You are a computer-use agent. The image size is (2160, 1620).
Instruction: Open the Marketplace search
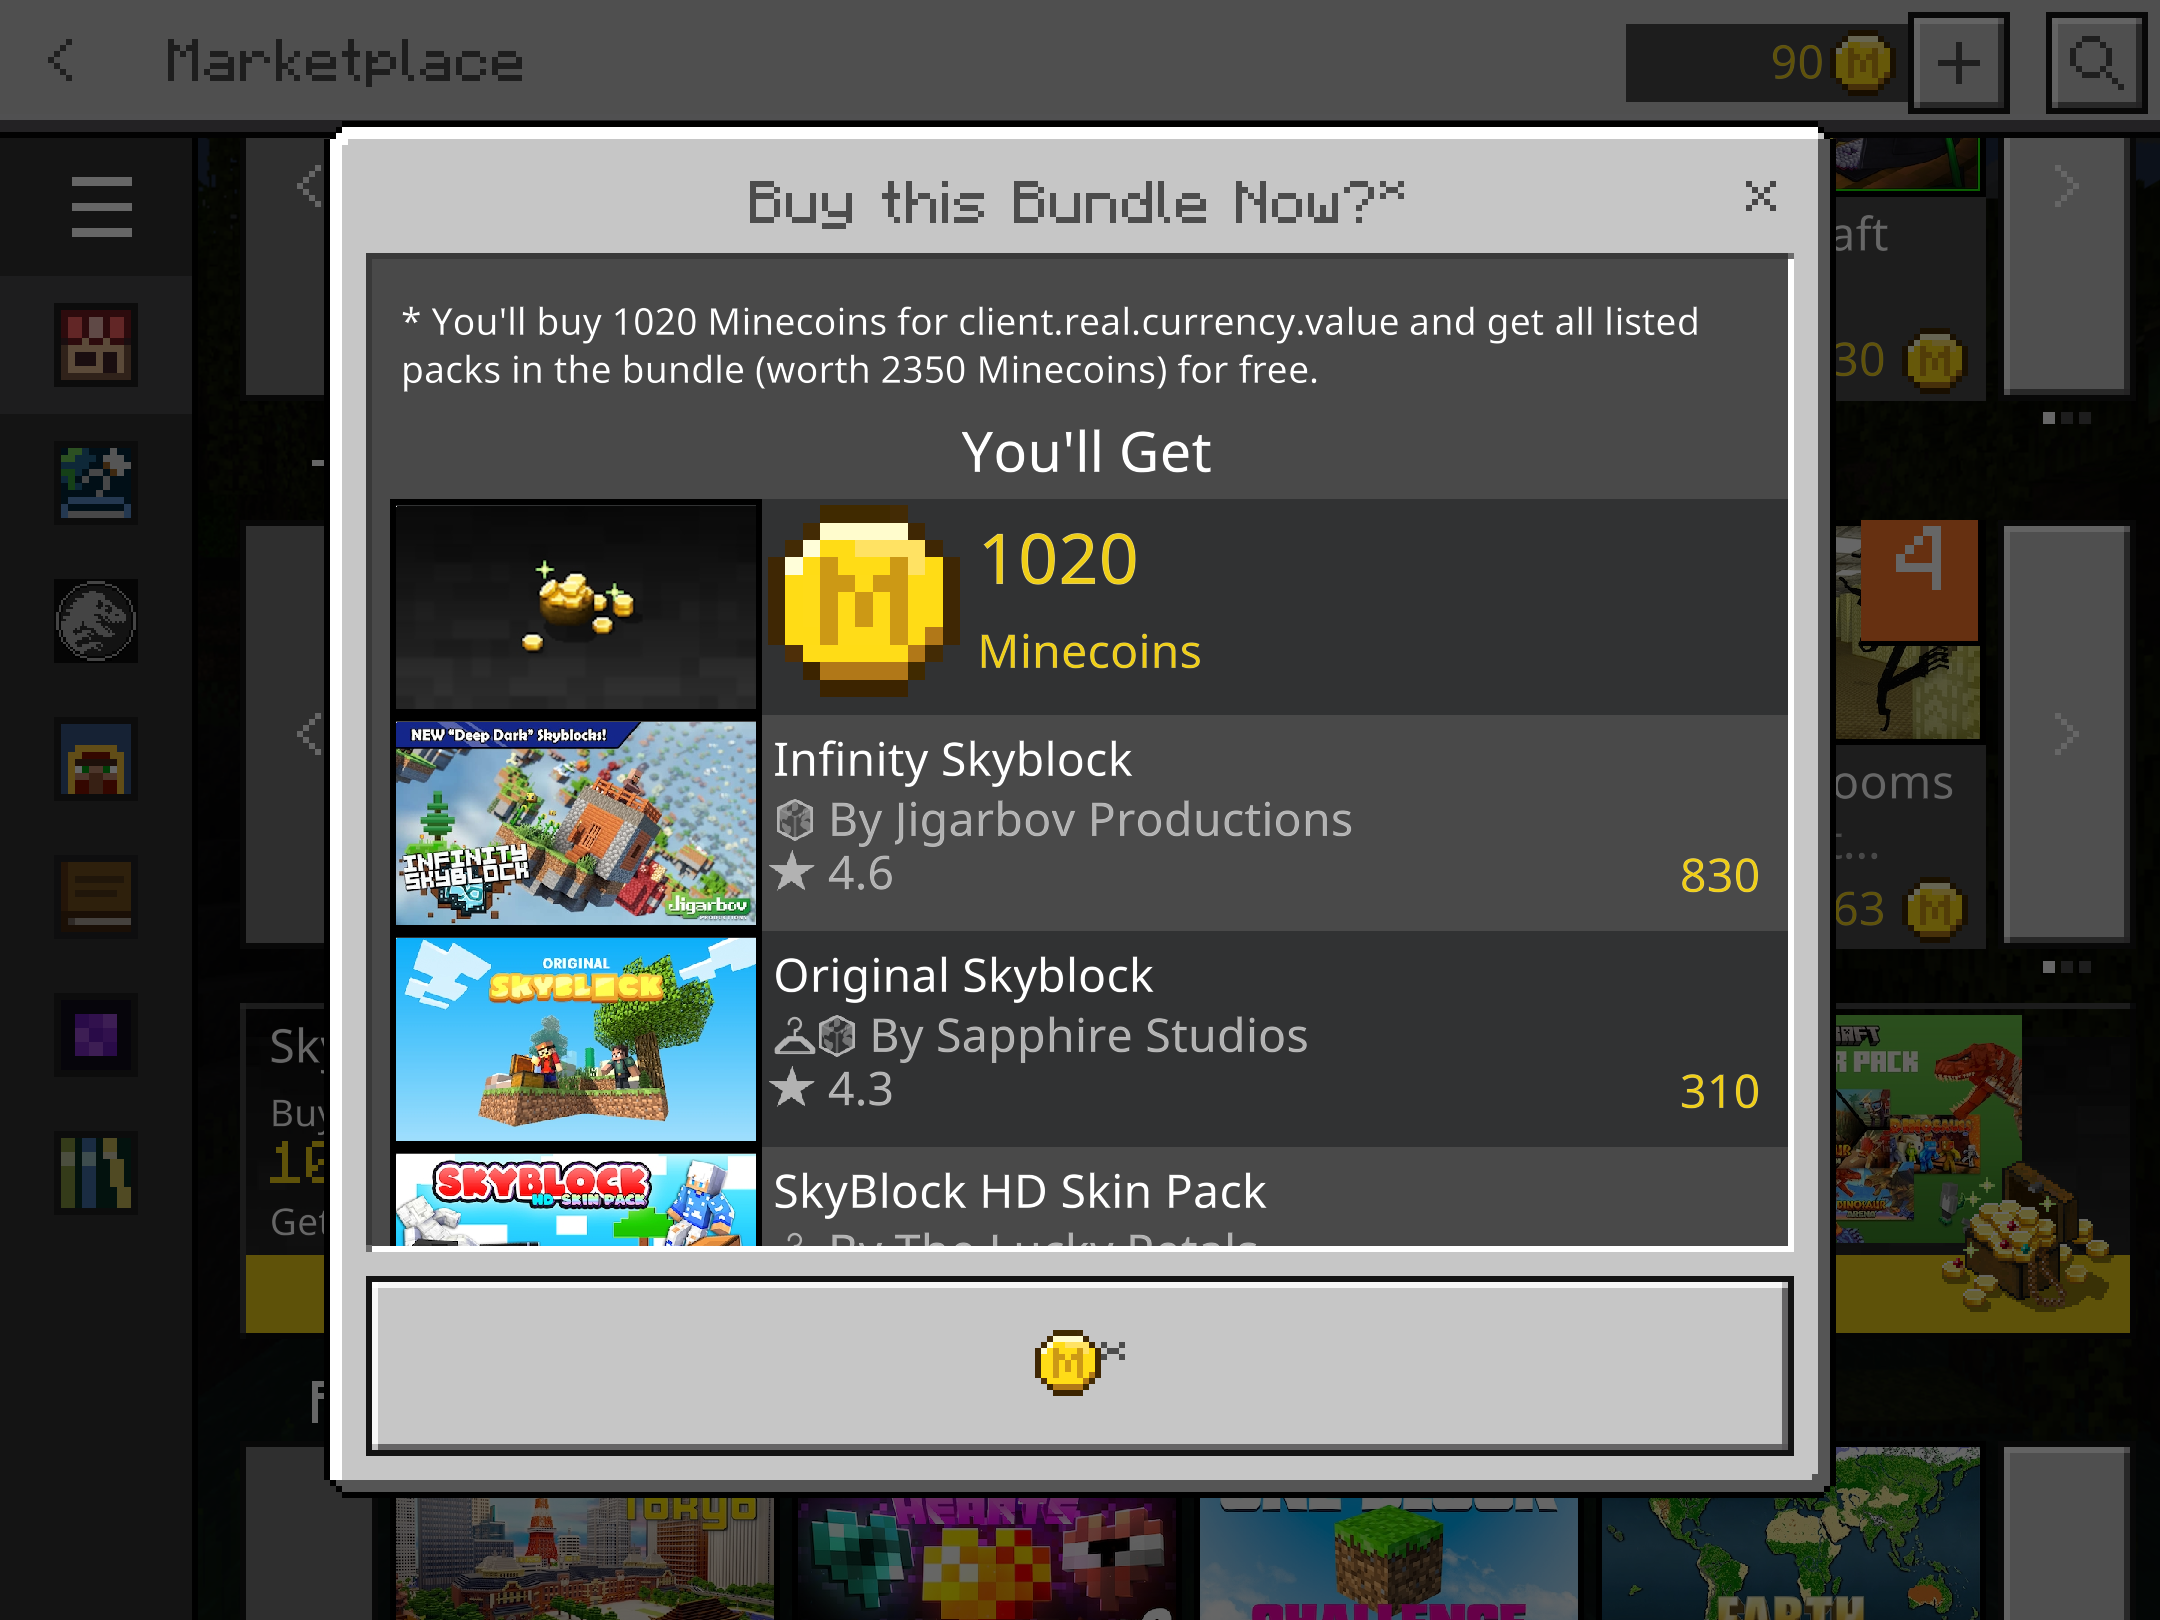[x=2096, y=63]
